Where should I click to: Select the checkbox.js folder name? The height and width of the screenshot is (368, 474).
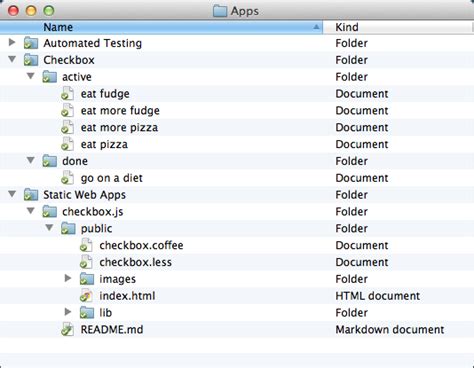click(93, 212)
